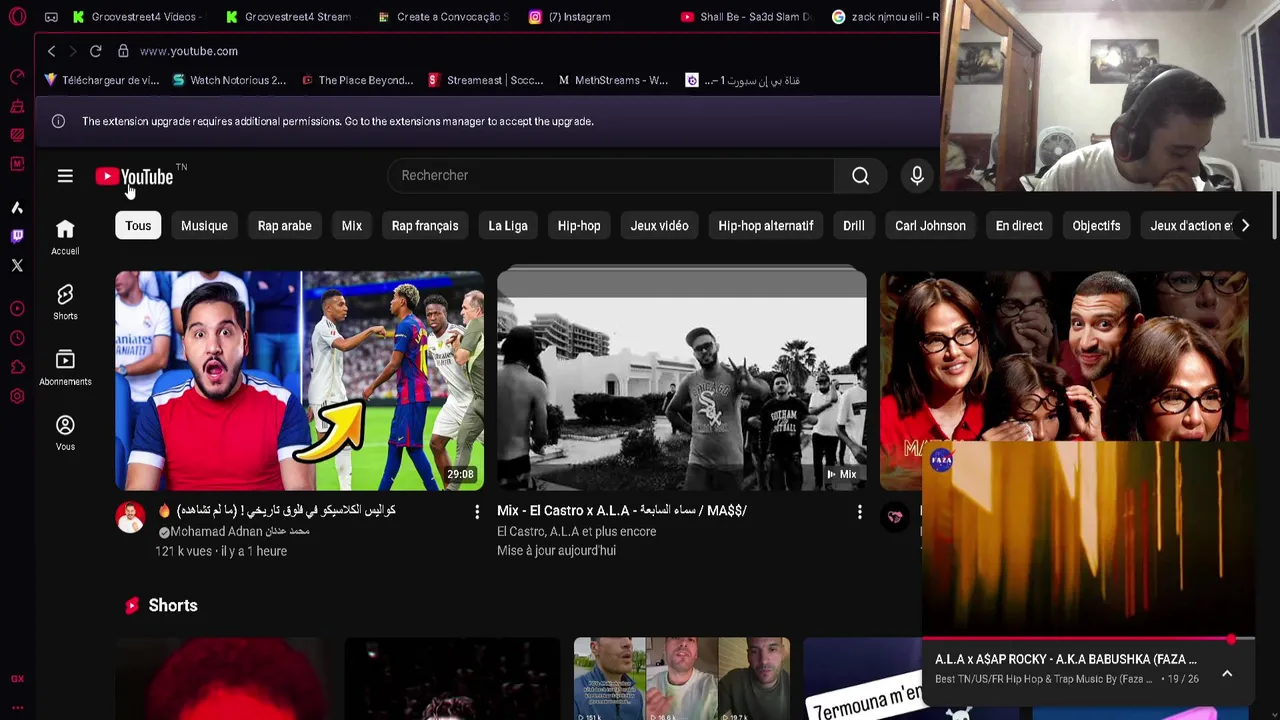The width and height of the screenshot is (1280, 720).
Task: Open The Place Beyond... bookmark
Action: click(x=357, y=81)
